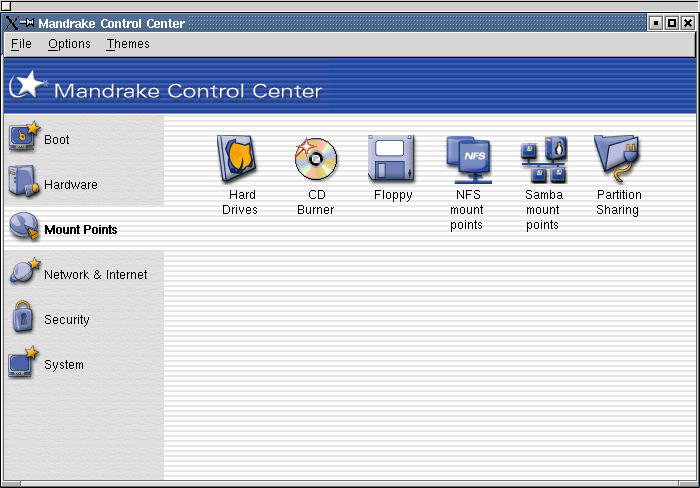Open the Floppy disk icon
Image resolution: width=700 pixels, height=488 pixels.
[391, 158]
